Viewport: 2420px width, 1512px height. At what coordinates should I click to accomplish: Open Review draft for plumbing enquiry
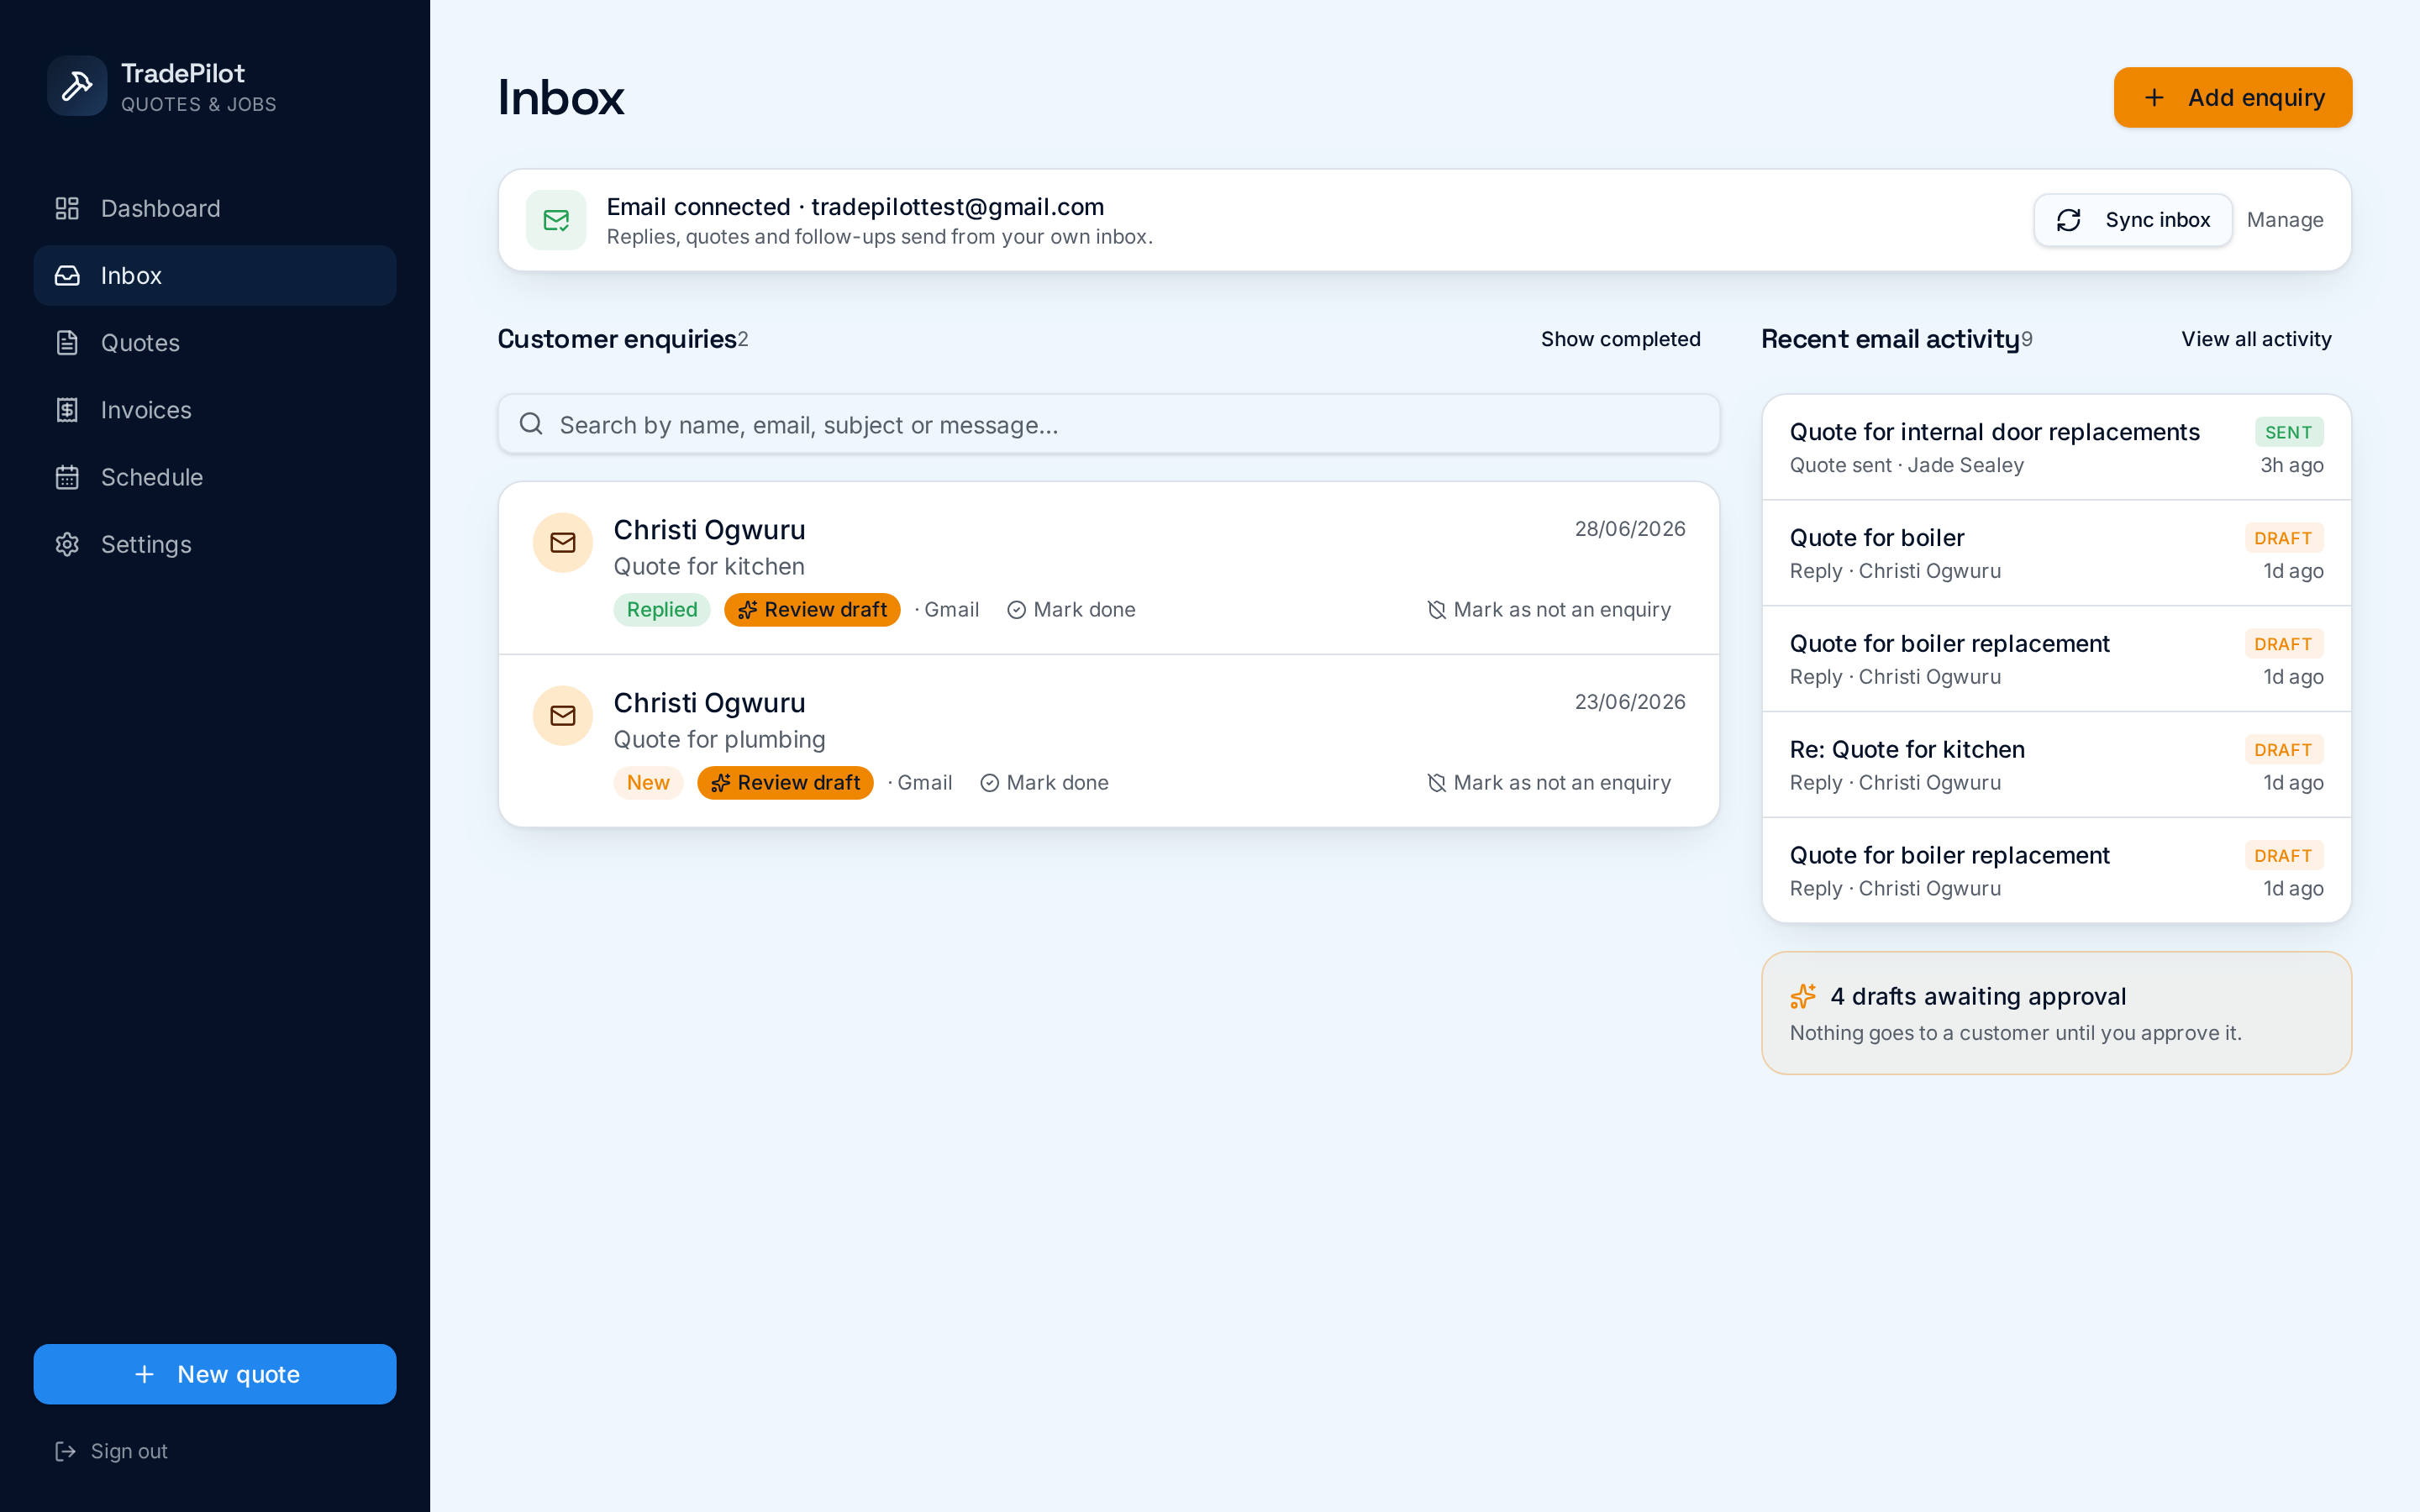[x=785, y=783]
